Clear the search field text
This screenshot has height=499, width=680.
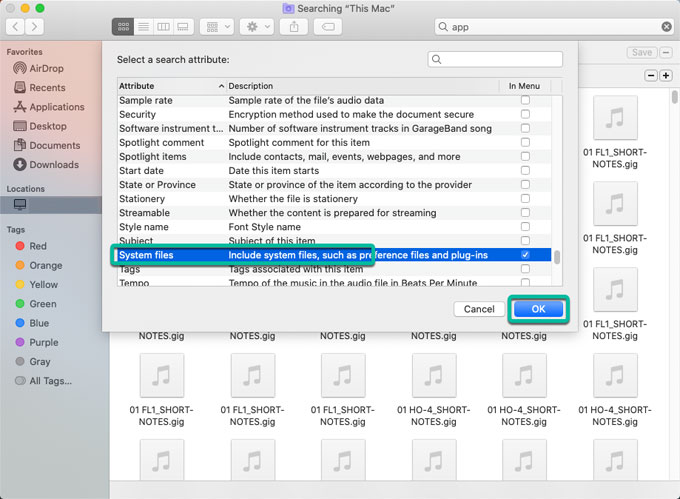(667, 27)
